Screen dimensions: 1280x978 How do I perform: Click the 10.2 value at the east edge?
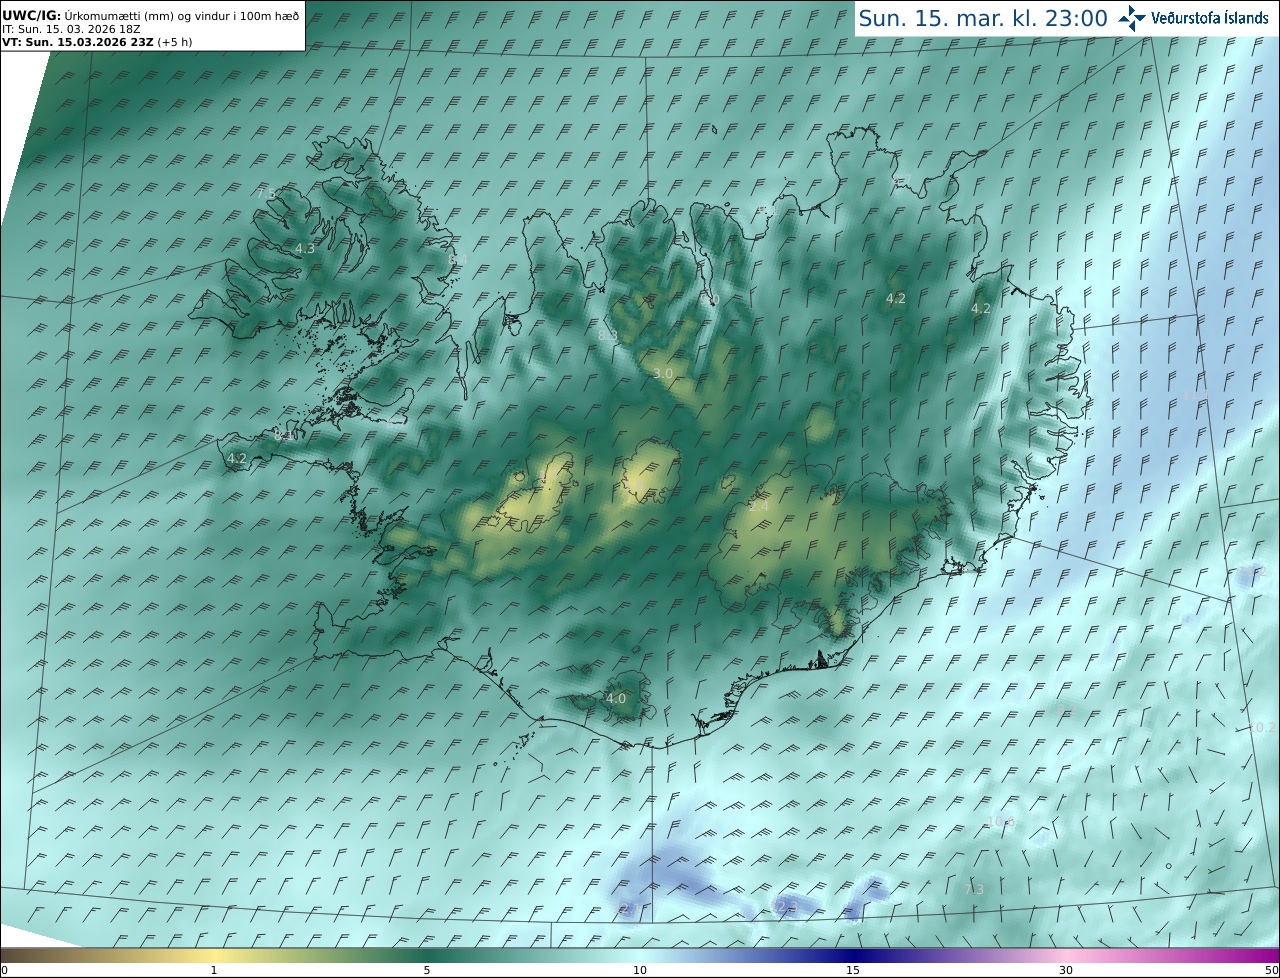pos(1261,727)
